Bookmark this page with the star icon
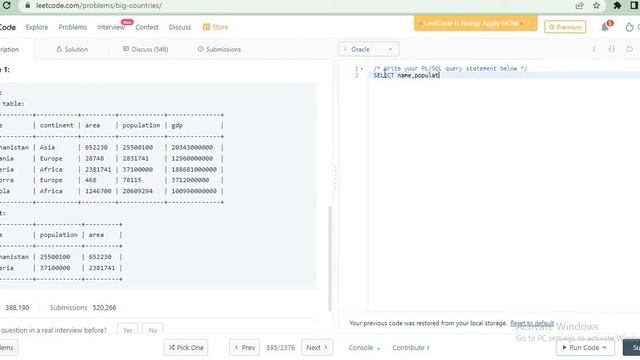The width and height of the screenshot is (640, 360). pyautogui.click(x=596, y=6)
